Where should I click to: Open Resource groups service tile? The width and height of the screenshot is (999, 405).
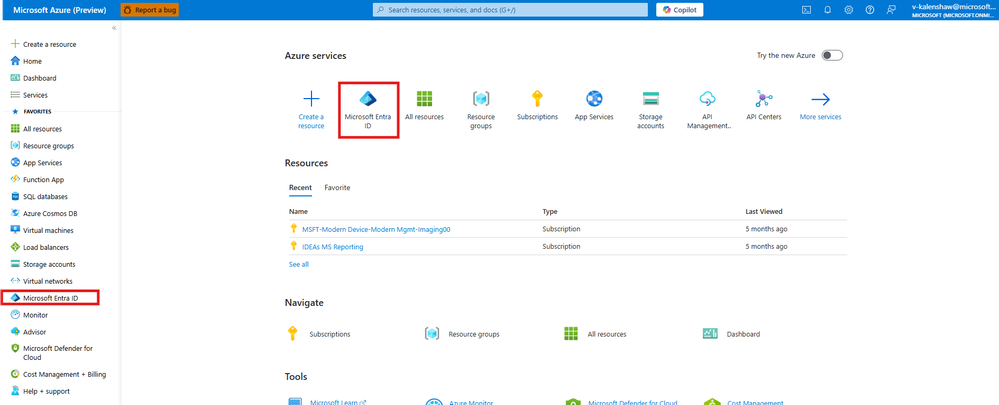(481, 110)
